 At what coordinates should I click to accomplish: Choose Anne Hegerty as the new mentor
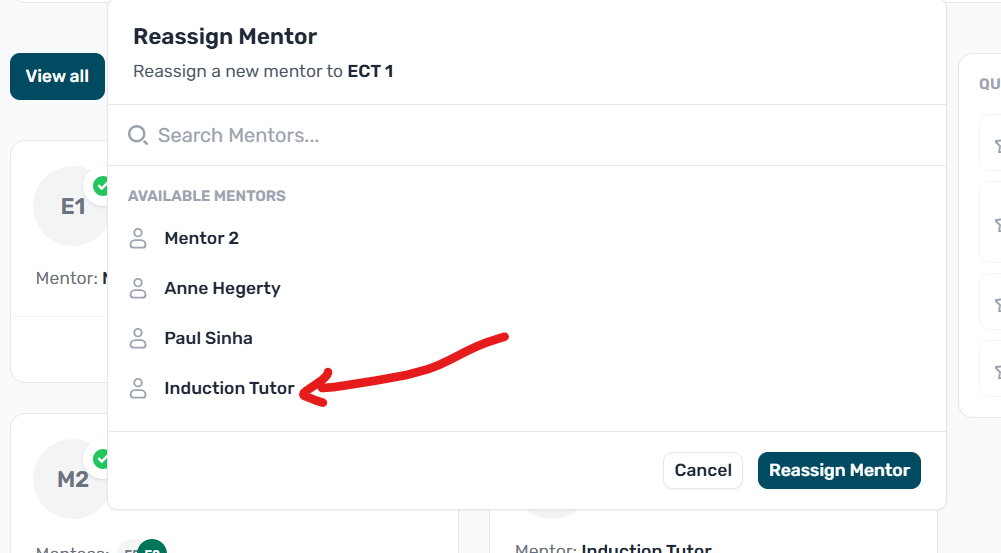(x=222, y=288)
